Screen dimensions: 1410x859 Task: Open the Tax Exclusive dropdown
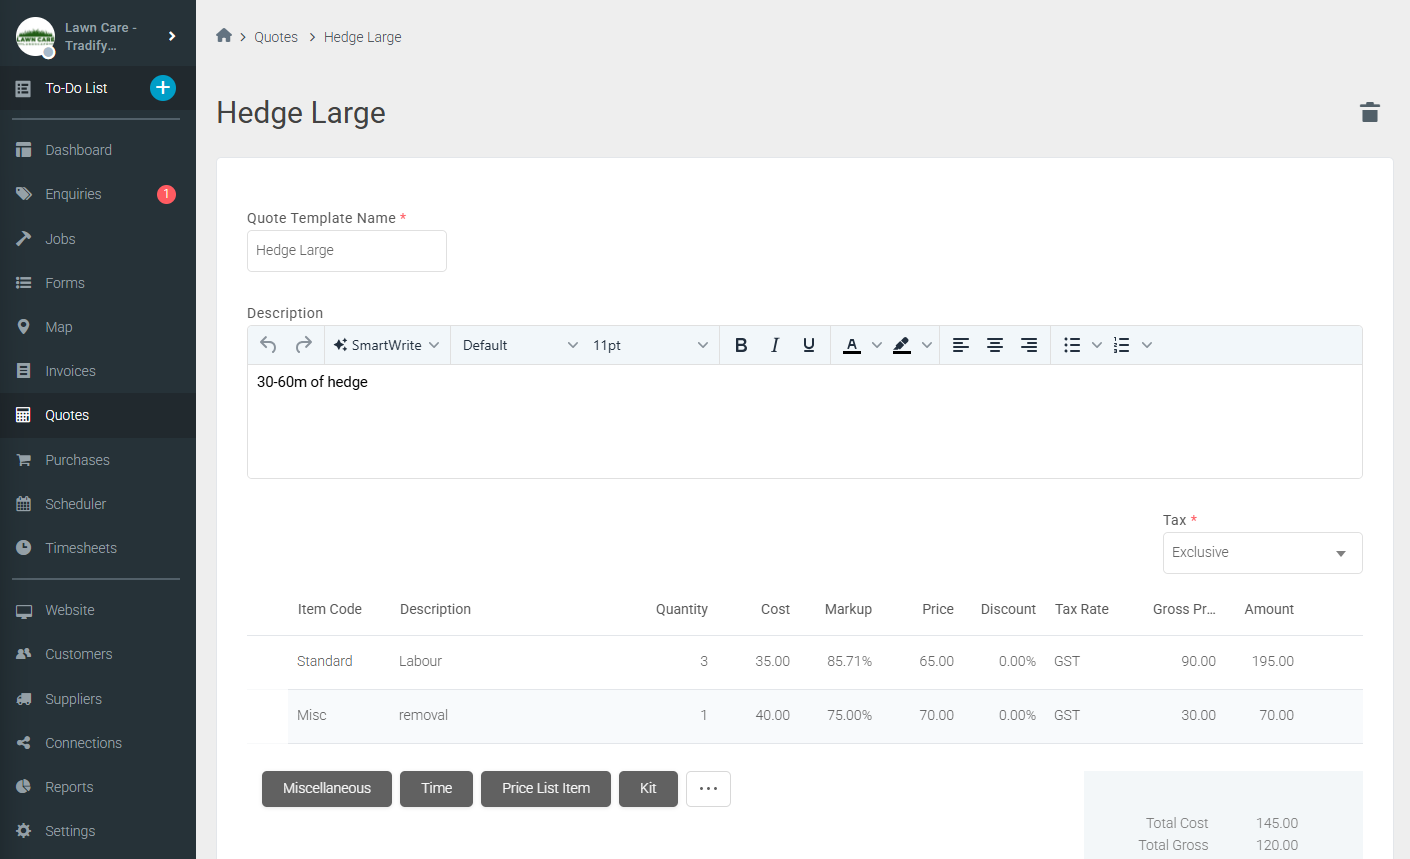tap(1262, 553)
